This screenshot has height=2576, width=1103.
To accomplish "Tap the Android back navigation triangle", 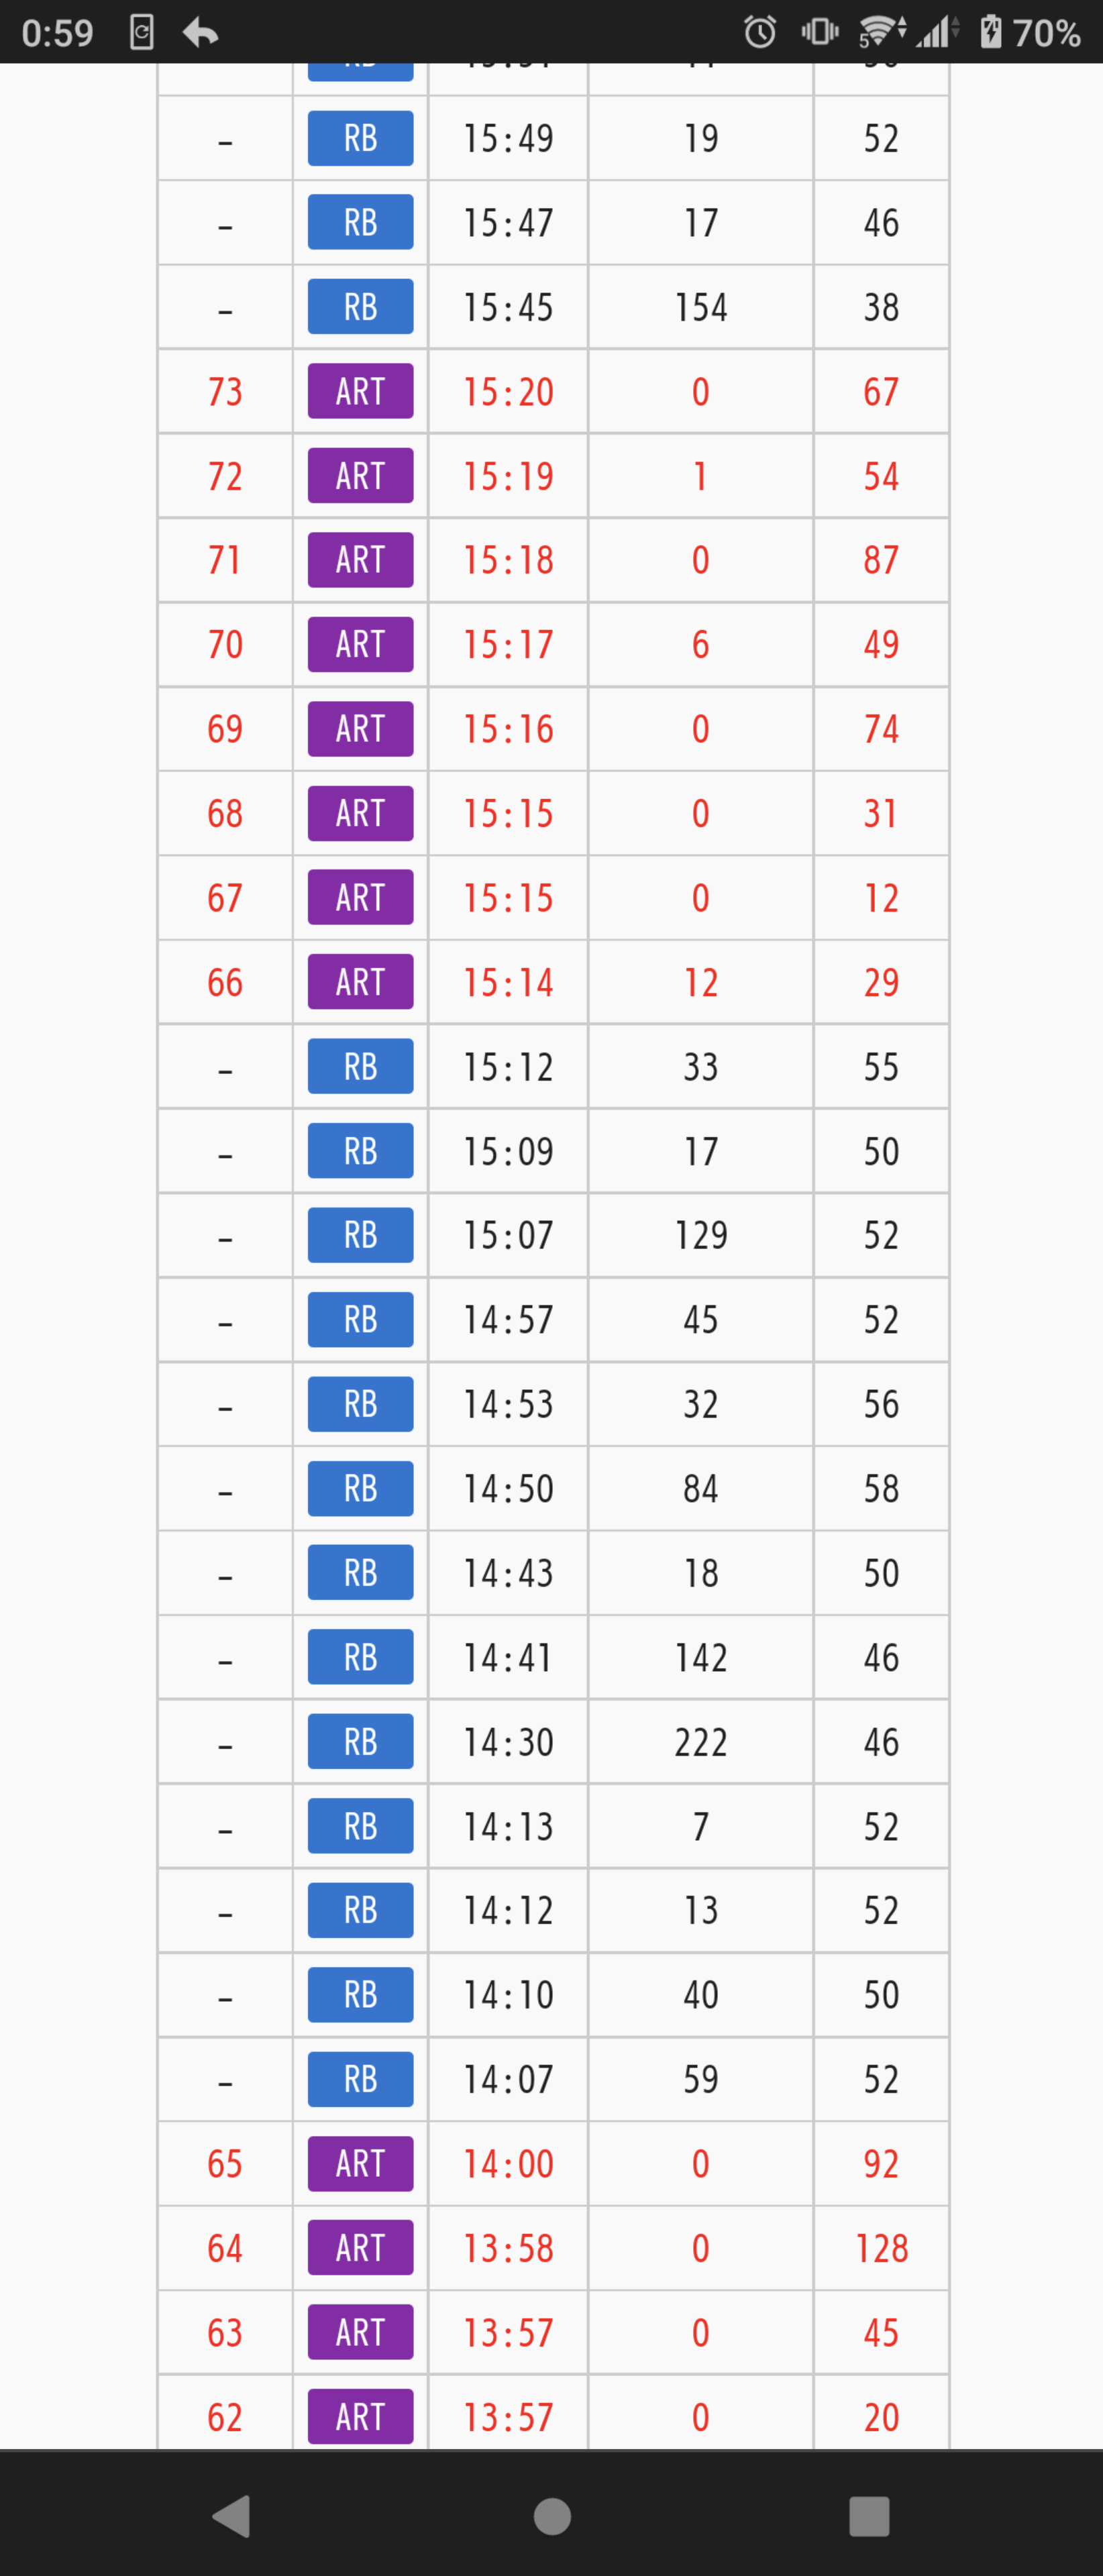I will click(x=232, y=2515).
